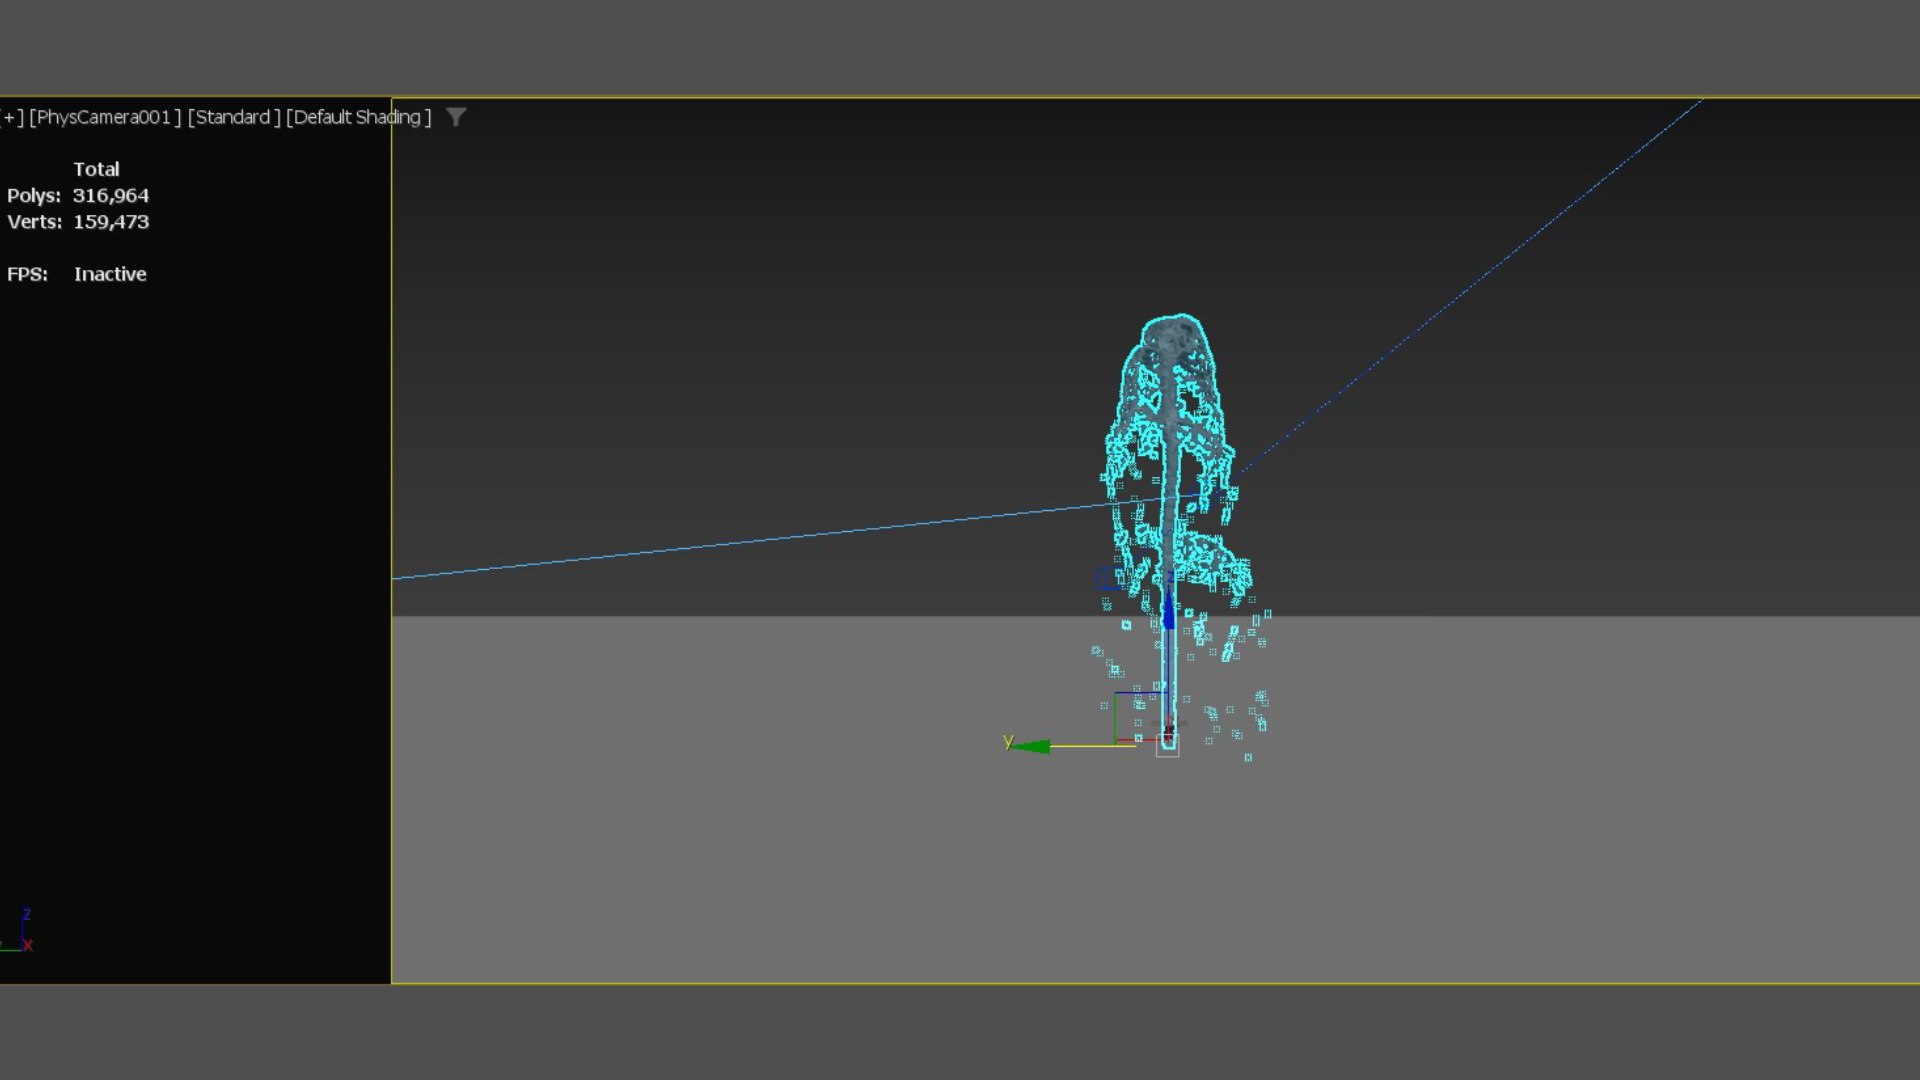Click the Total statistics column header

(x=96, y=169)
